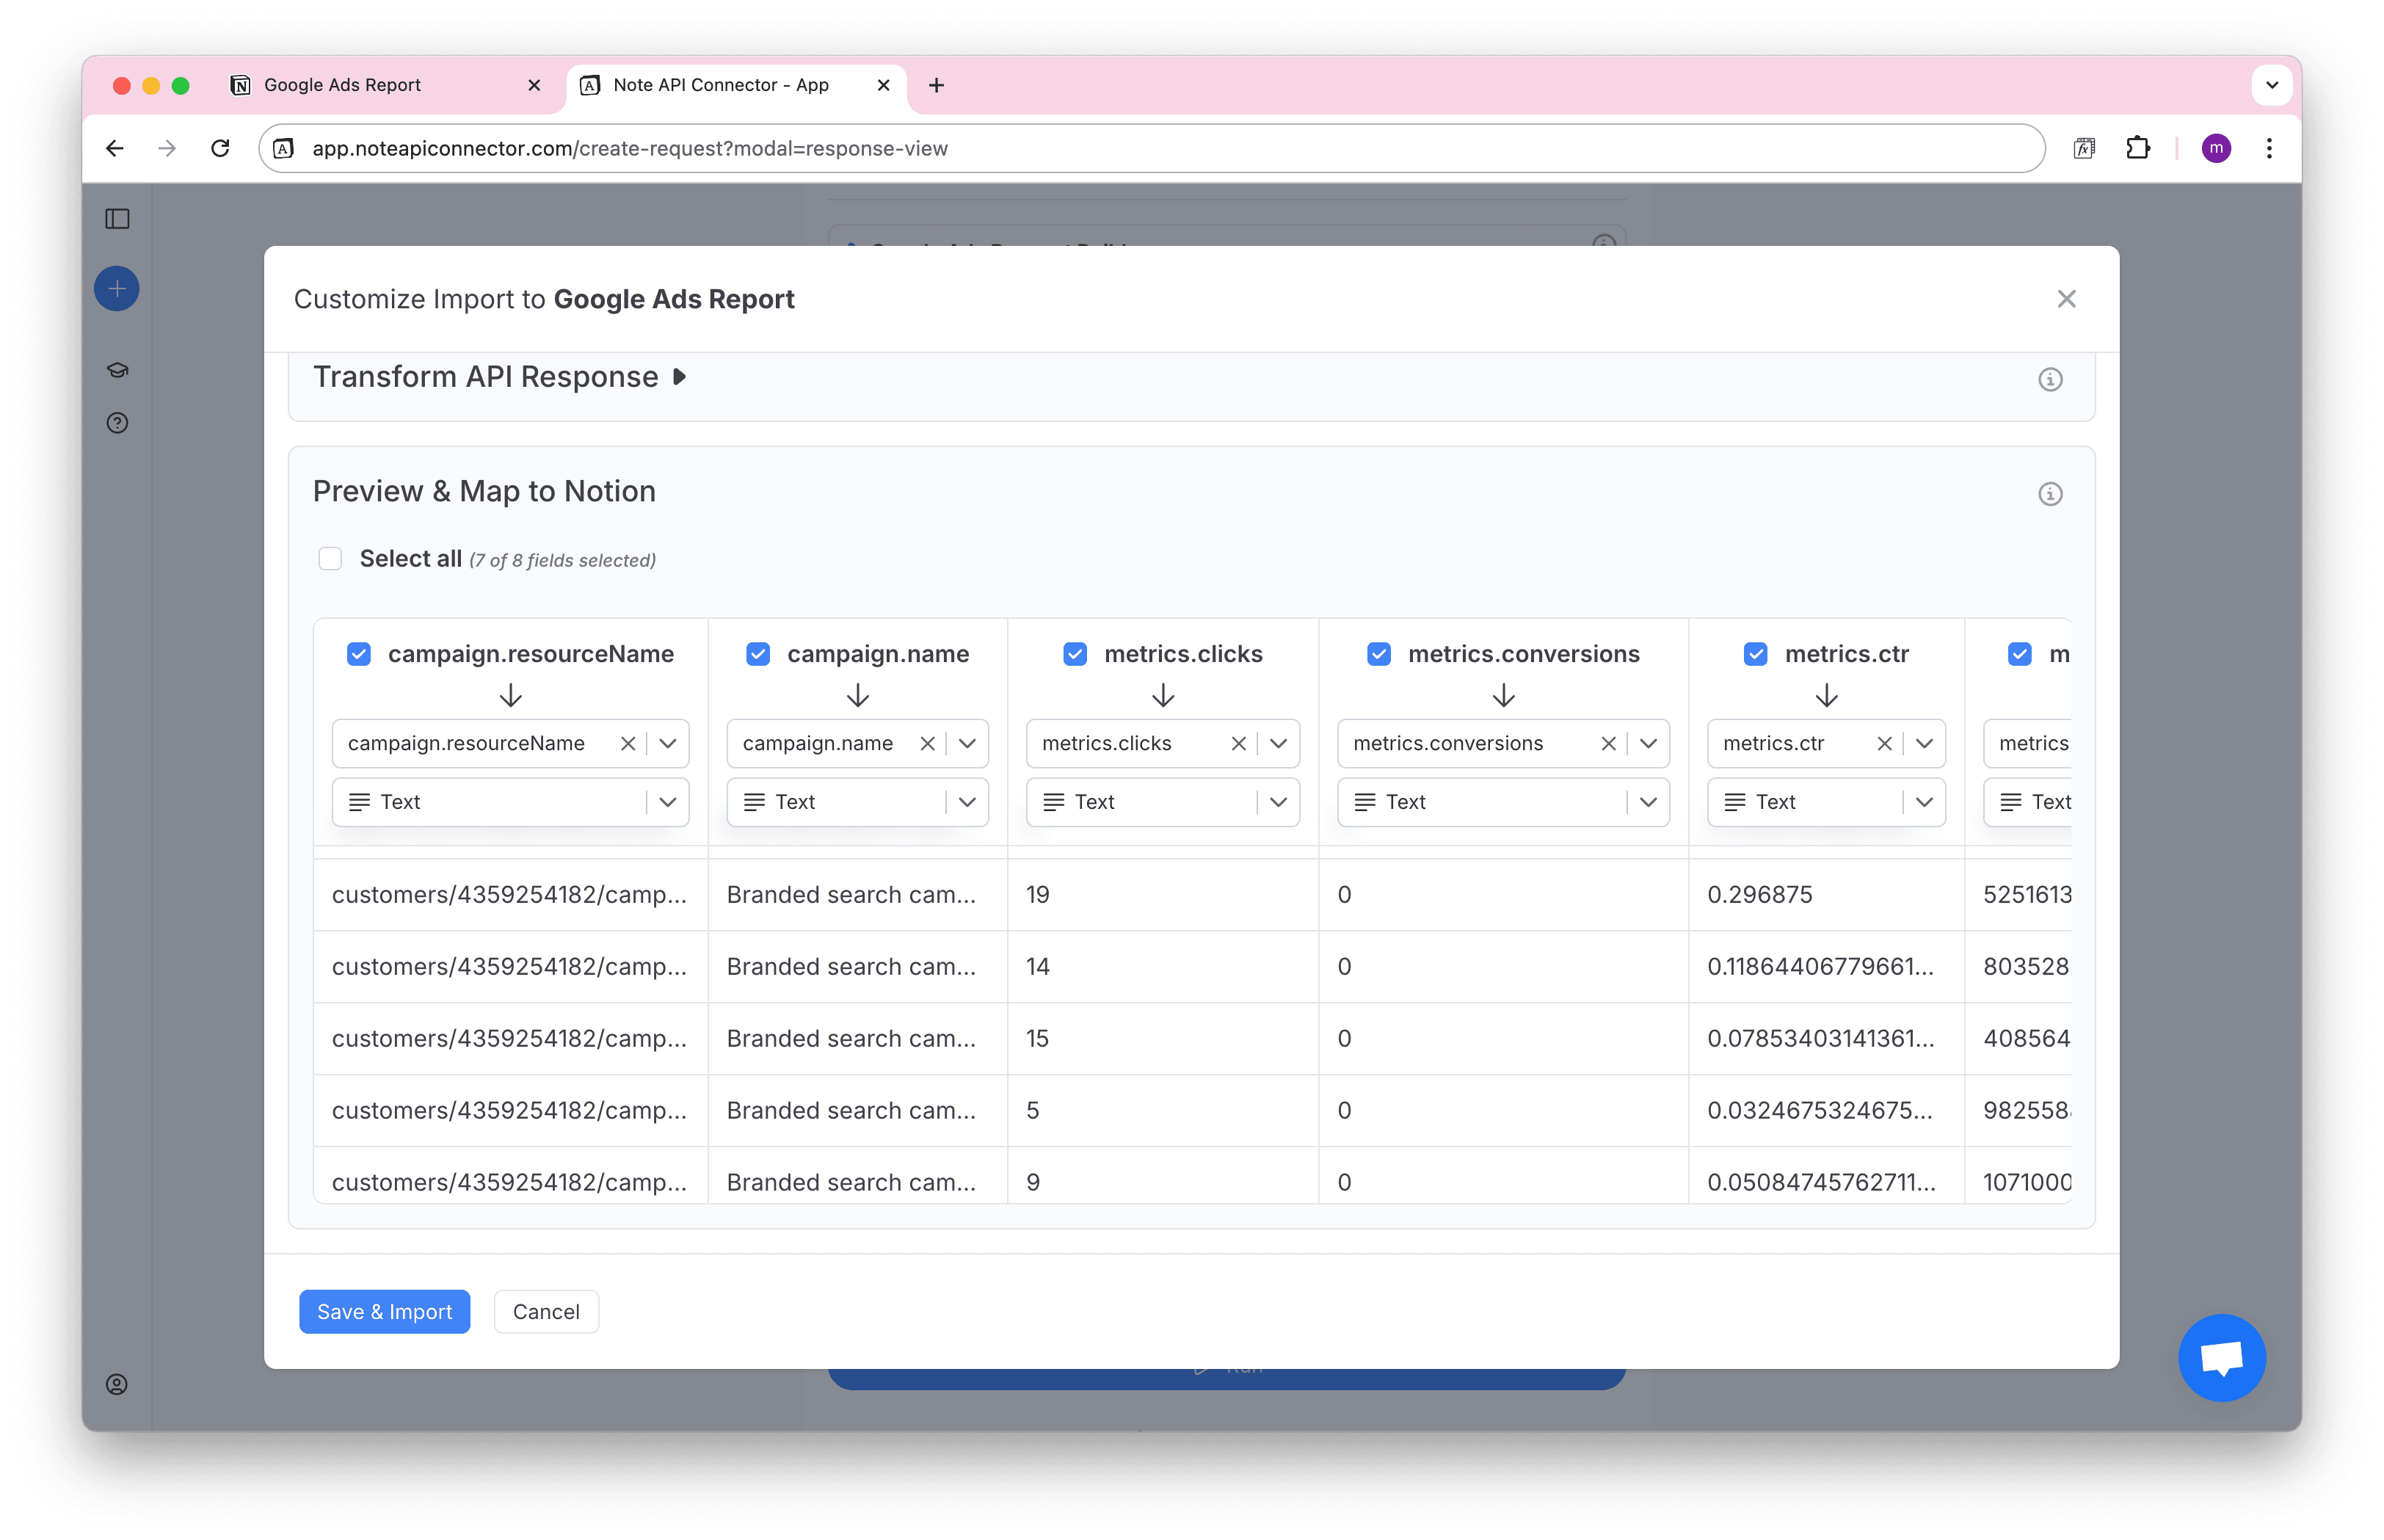The width and height of the screenshot is (2384, 1540).
Task: View site information icon in address bar
Action: tap(284, 149)
